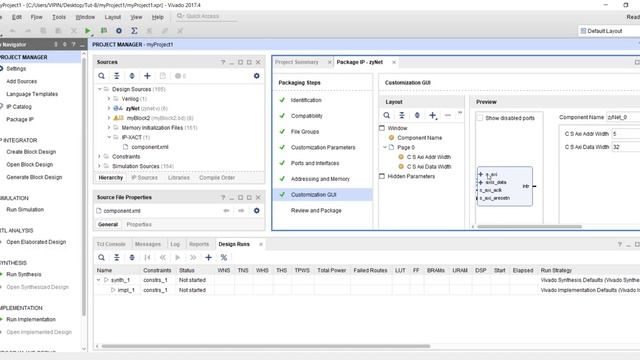This screenshot has width=640, height=360.
Task: Select Hidden Parameters in Layout tree
Action: (x=411, y=176)
